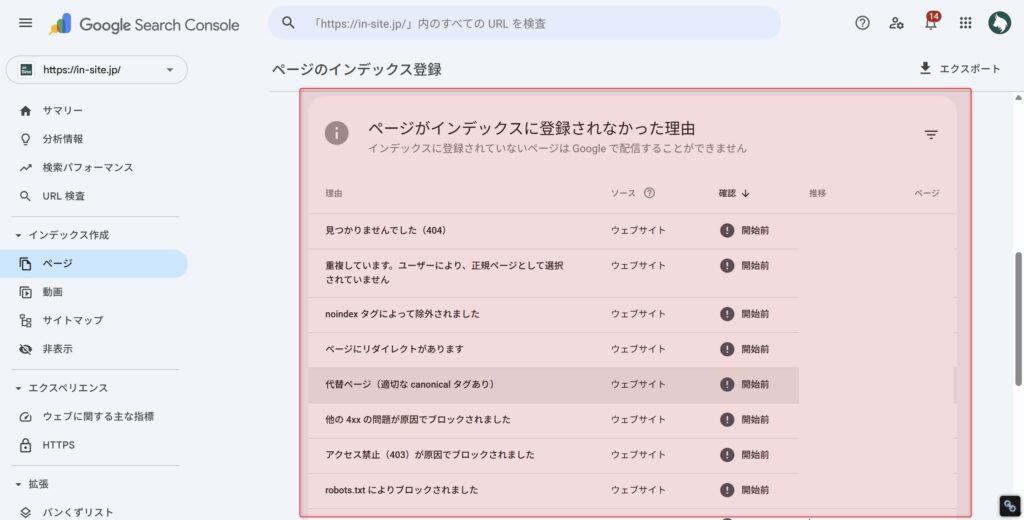Click the Google Search Console logo
Screen dimensions: 1024x520
(x=144, y=25)
